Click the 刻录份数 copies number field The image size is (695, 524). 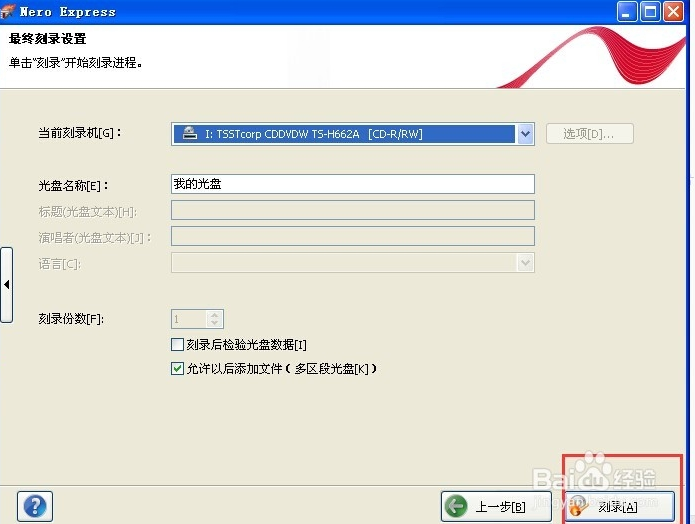189,319
